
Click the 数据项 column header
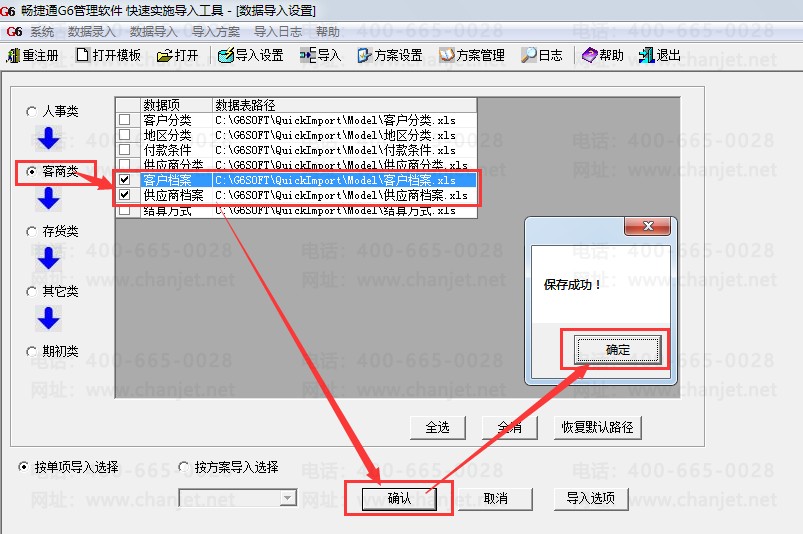176,105
